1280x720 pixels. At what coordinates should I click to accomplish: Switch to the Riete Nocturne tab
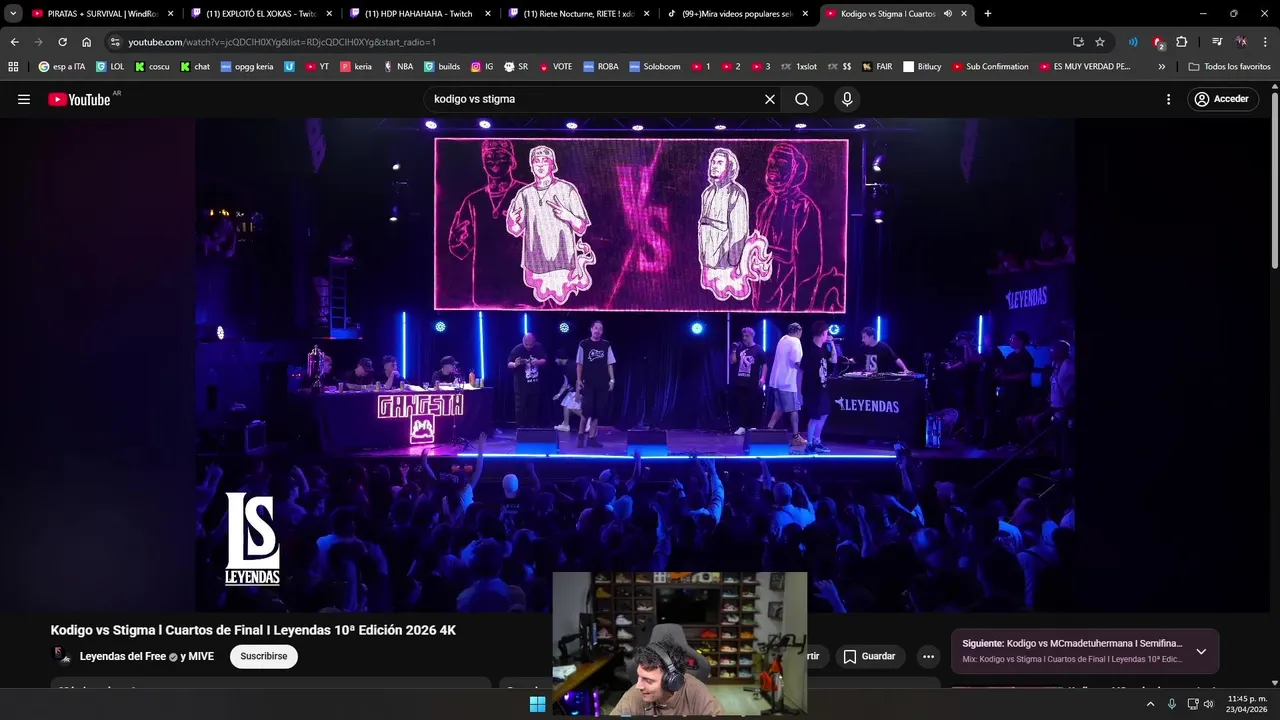click(x=580, y=14)
